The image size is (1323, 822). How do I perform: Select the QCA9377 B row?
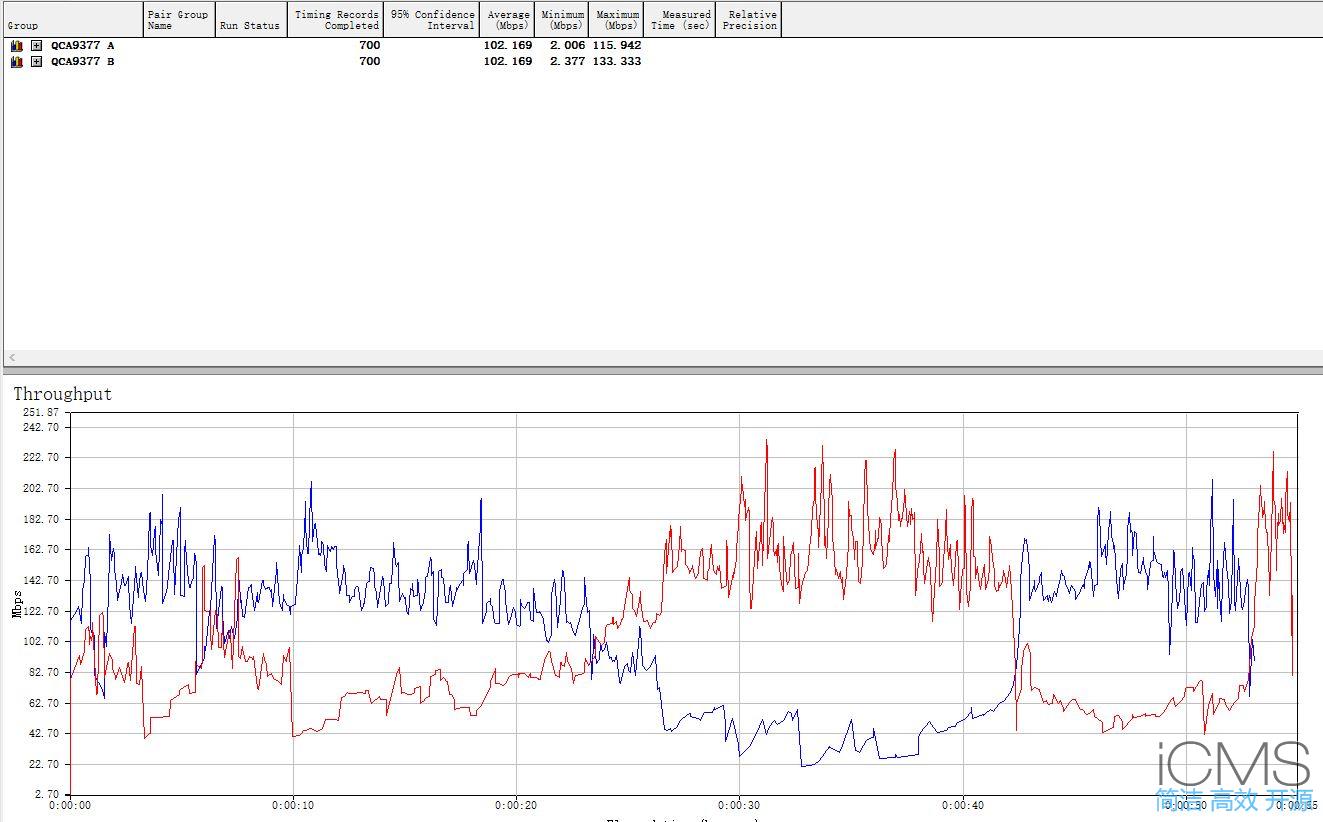[83, 61]
